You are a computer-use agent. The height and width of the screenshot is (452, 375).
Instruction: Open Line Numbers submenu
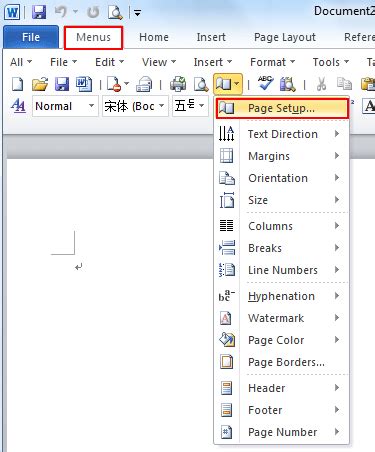(281, 270)
